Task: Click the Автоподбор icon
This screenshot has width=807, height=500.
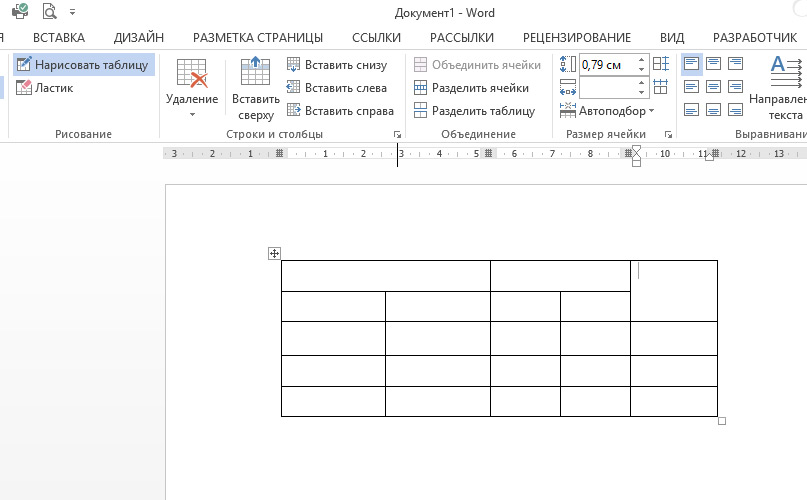Action: (568, 110)
